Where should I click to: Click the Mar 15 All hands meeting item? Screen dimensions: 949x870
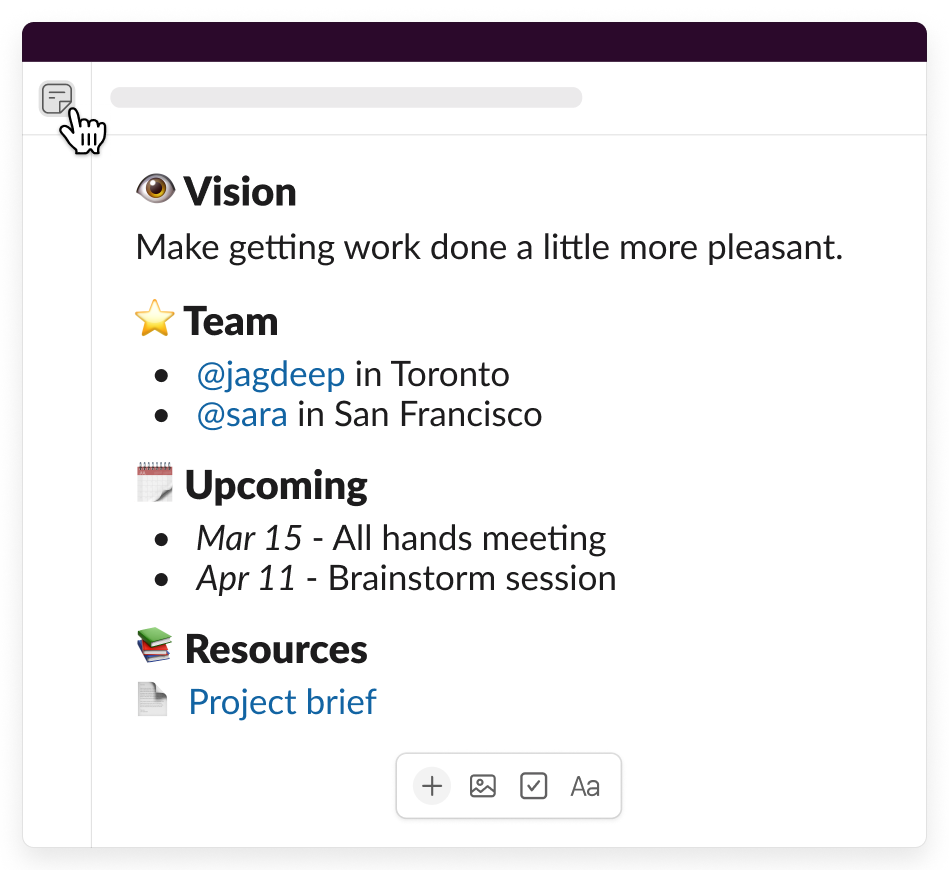click(401, 539)
